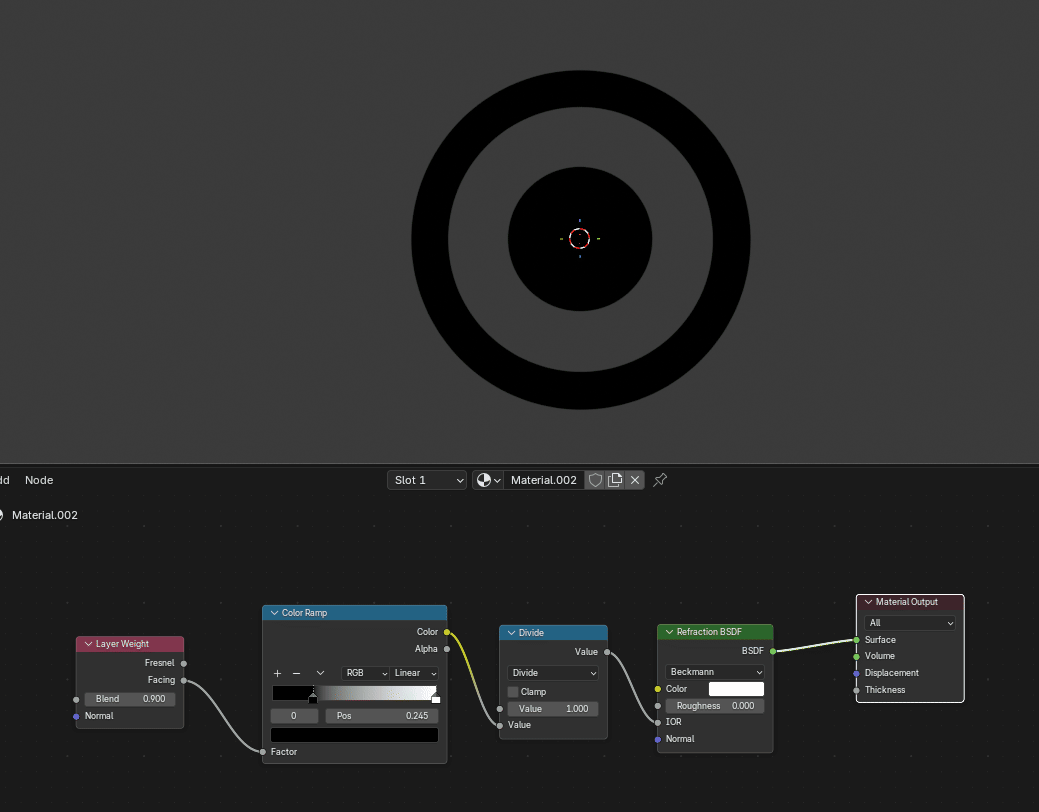Image resolution: width=1039 pixels, height=812 pixels.
Task: Select the black color stop on ramp
Action: click(x=313, y=698)
